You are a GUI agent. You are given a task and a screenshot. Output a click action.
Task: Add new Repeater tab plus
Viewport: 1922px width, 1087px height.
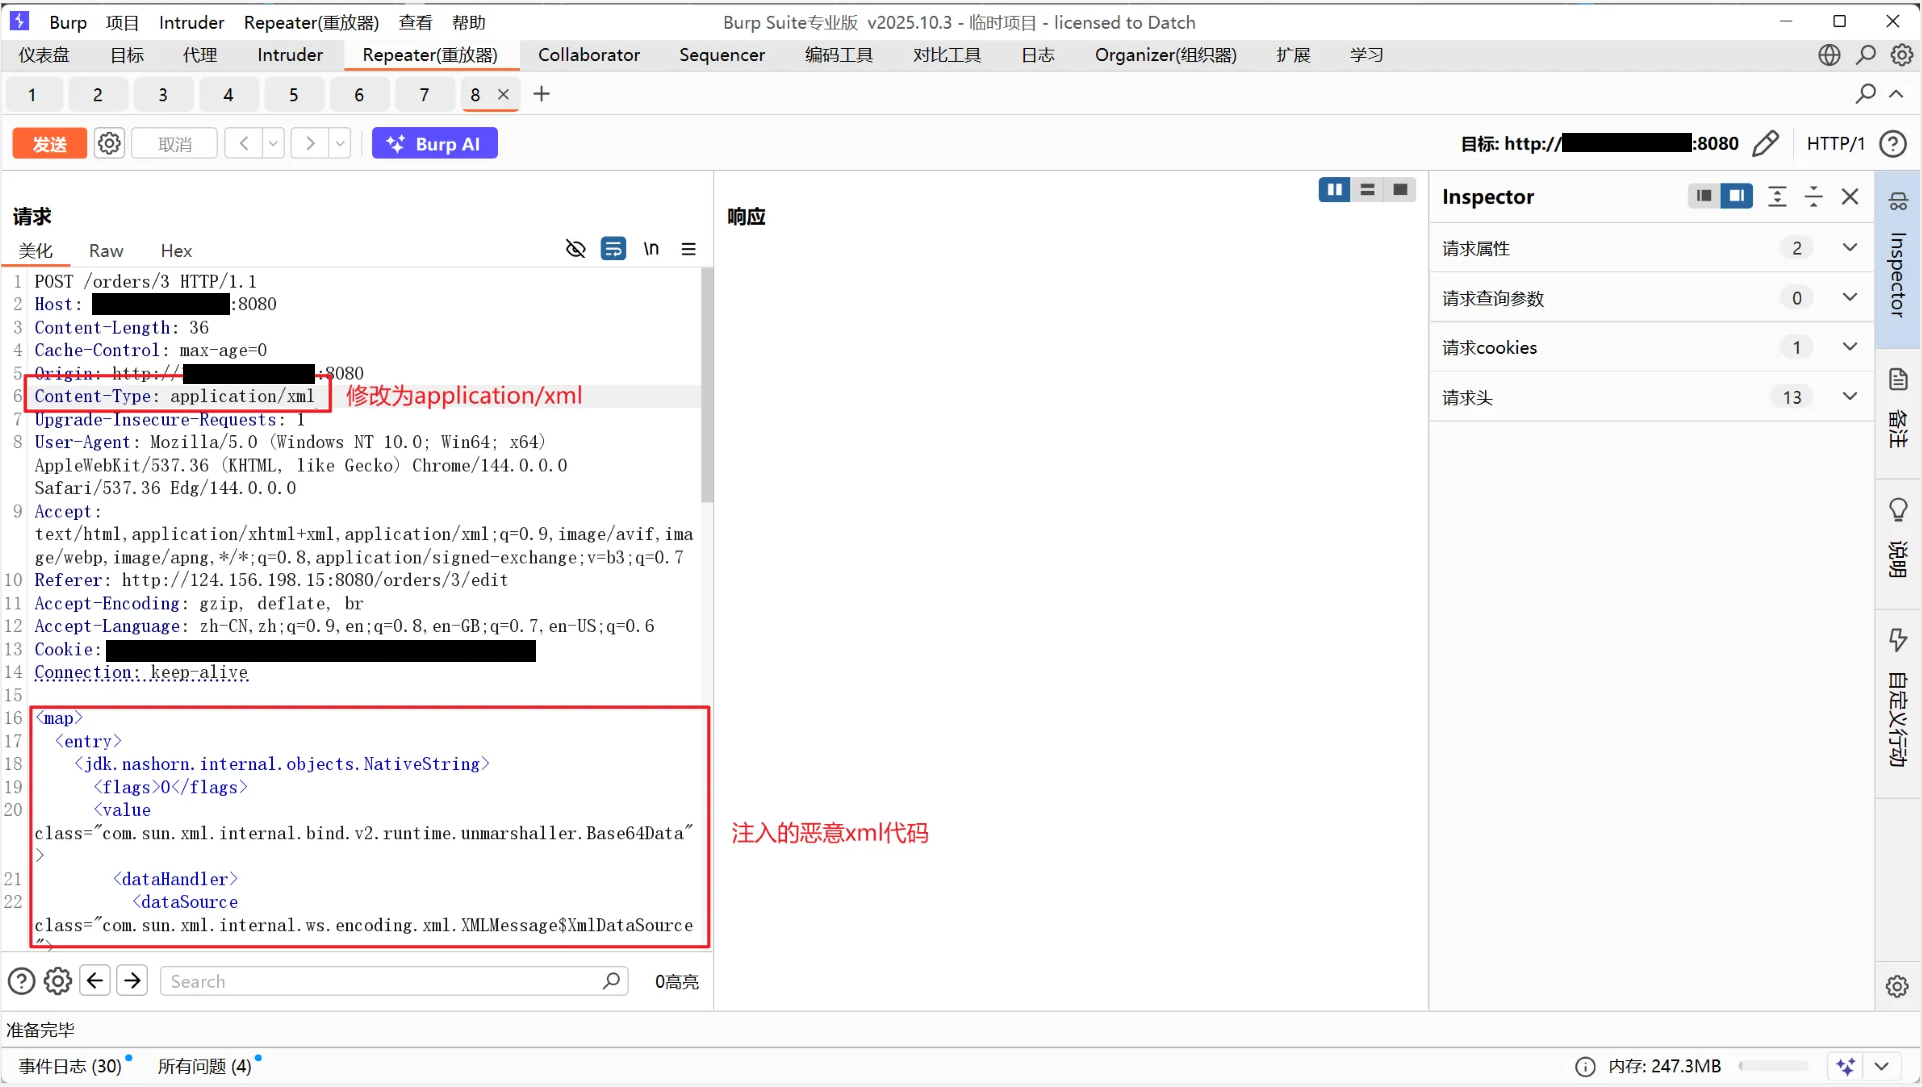point(542,94)
